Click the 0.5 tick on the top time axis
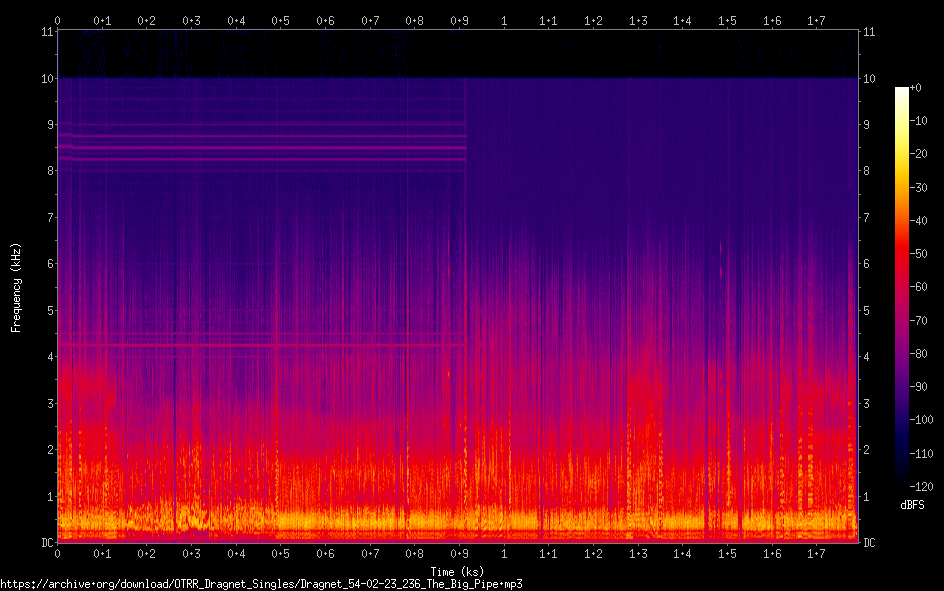This screenshot has width=944, height=591. 281,20
